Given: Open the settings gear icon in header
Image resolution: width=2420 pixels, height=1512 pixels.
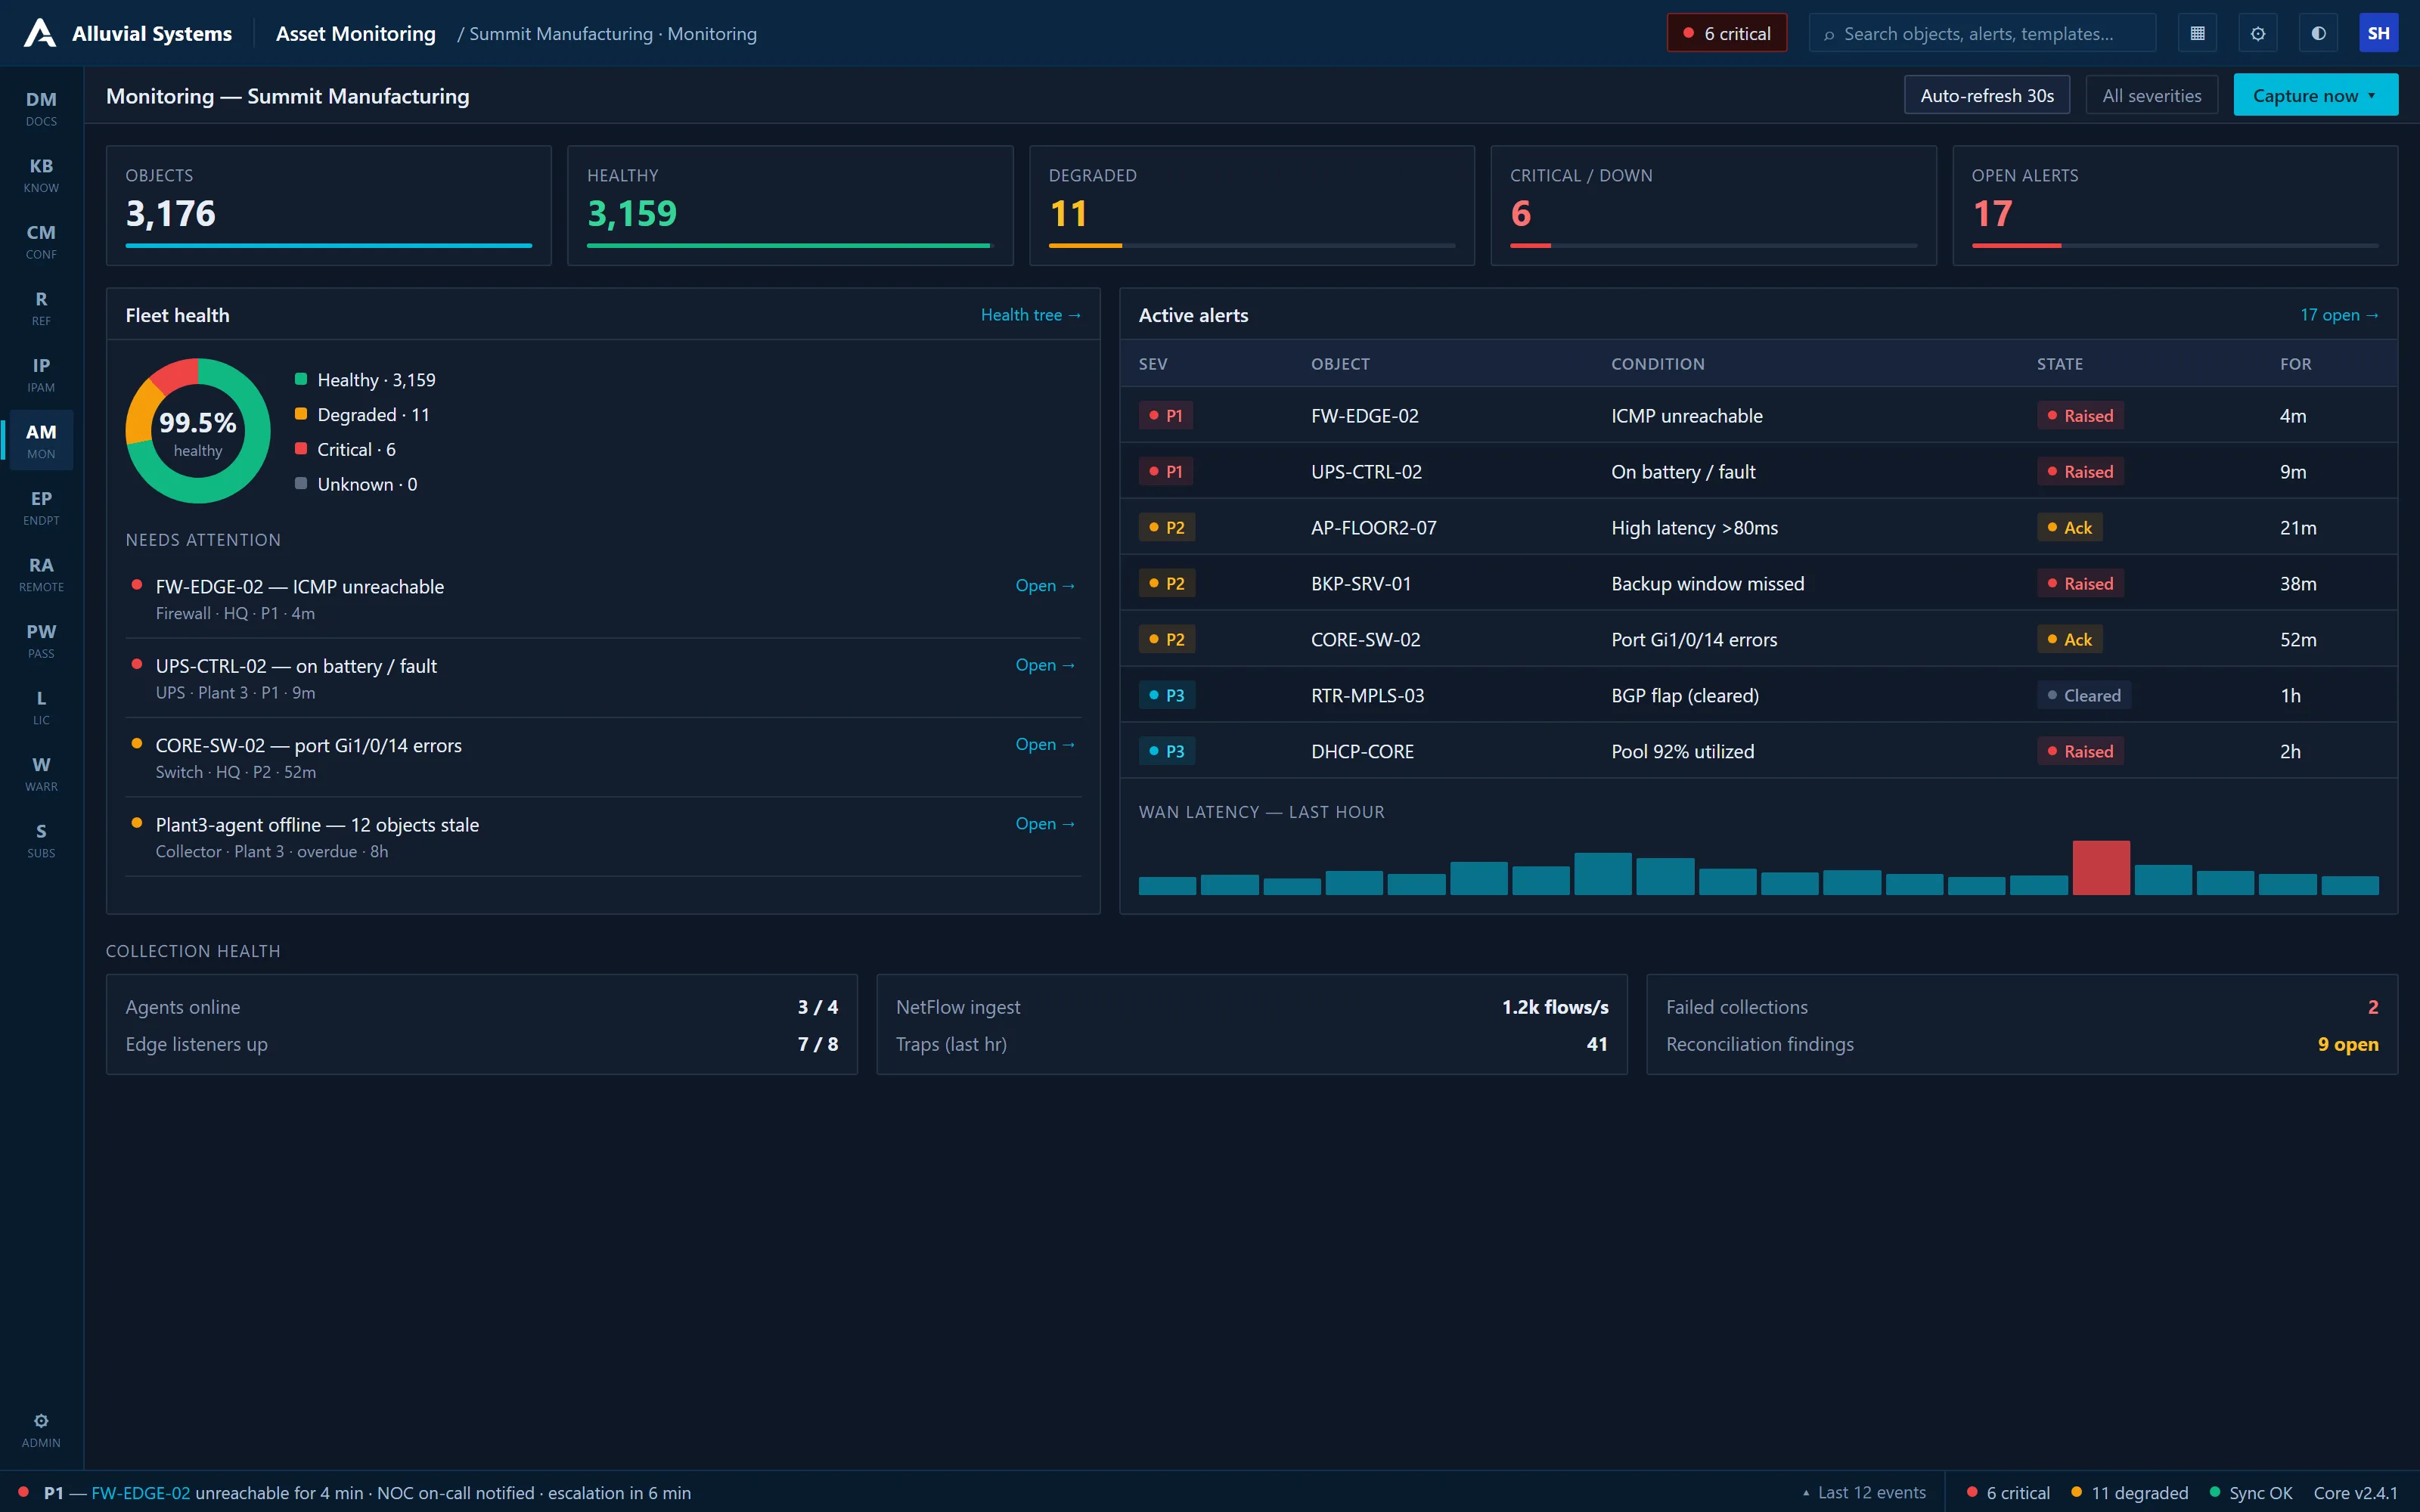Looking at the screenshot, I should 2258,33.
